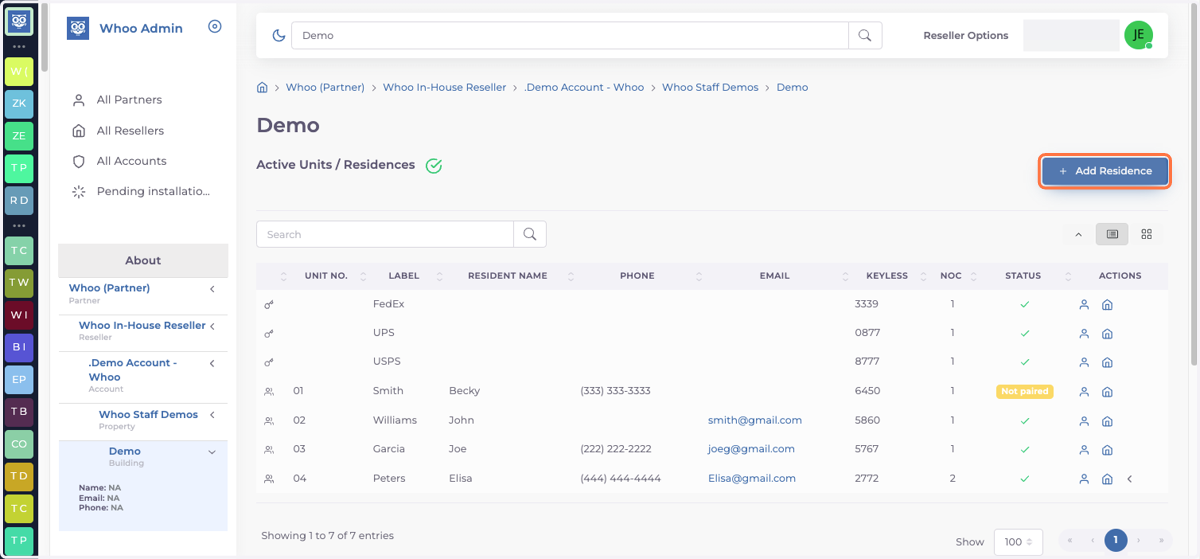
Task: Open .Demo Account - Whoo breadcrumb link
Action: [x=584, y=87]
